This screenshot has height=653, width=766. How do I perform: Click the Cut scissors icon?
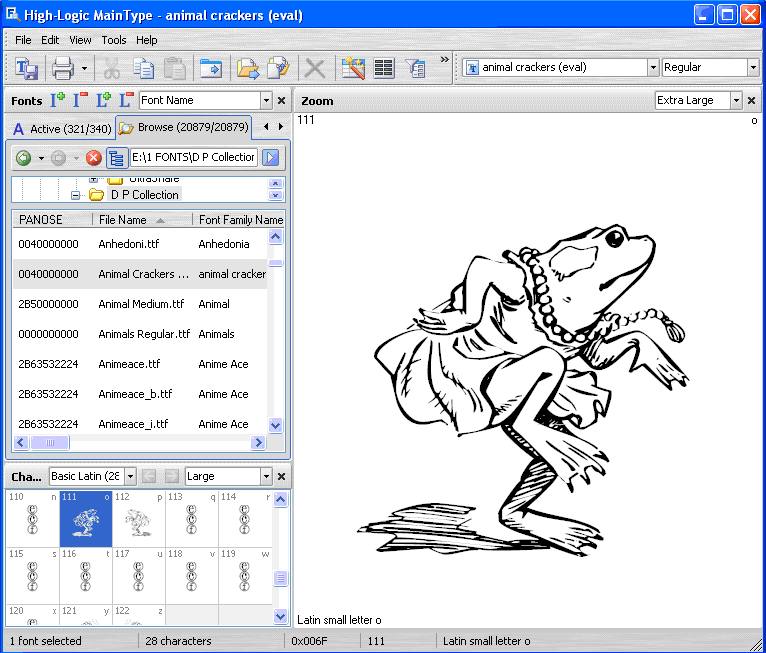(x=112, y=68)
